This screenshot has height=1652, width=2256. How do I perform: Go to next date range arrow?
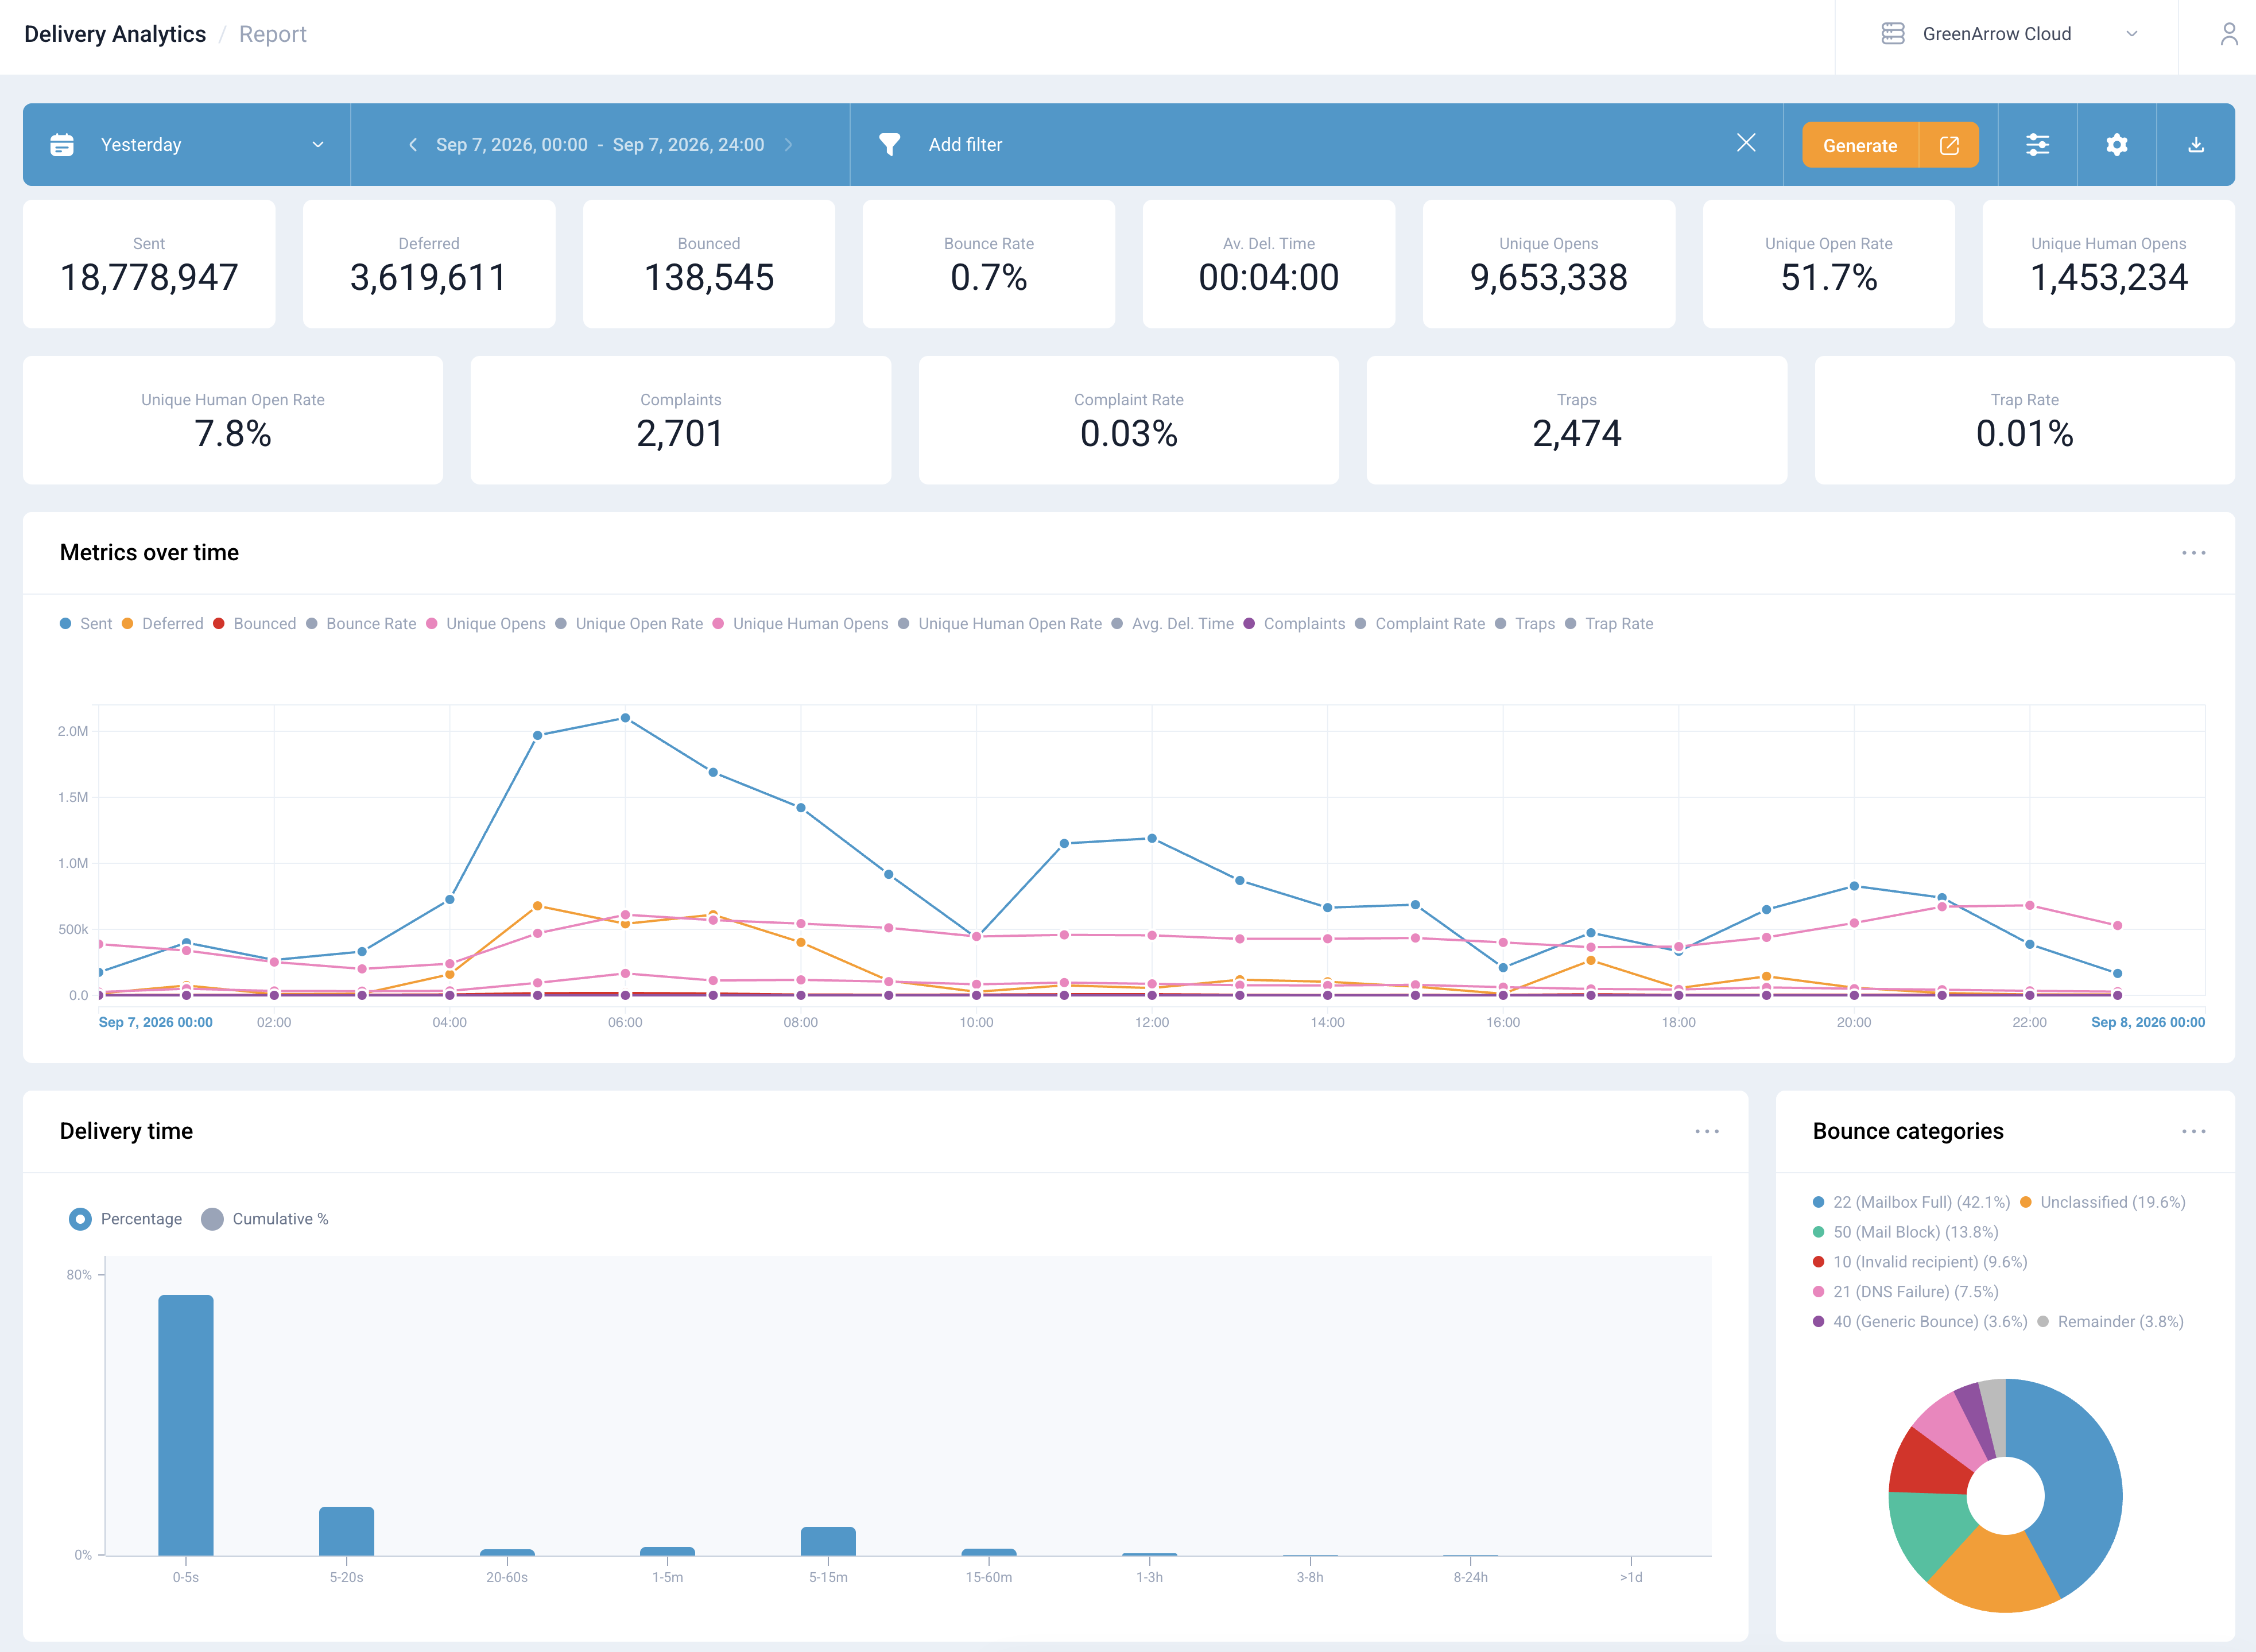pos(789,145)
